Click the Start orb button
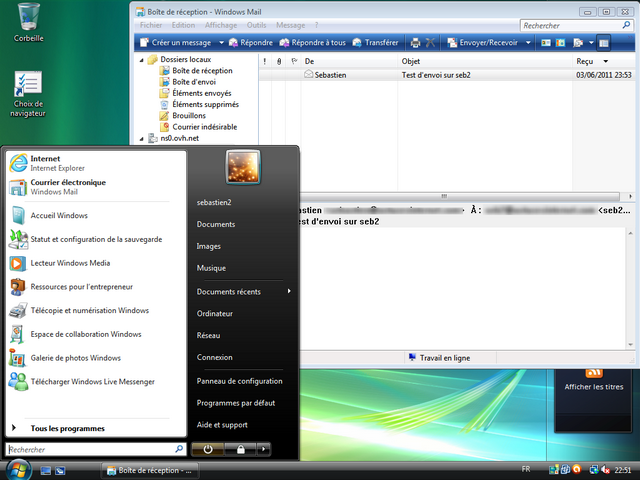The width and height of the screenshot is (640, 480). pyautogui.click(x=18, y=470)
